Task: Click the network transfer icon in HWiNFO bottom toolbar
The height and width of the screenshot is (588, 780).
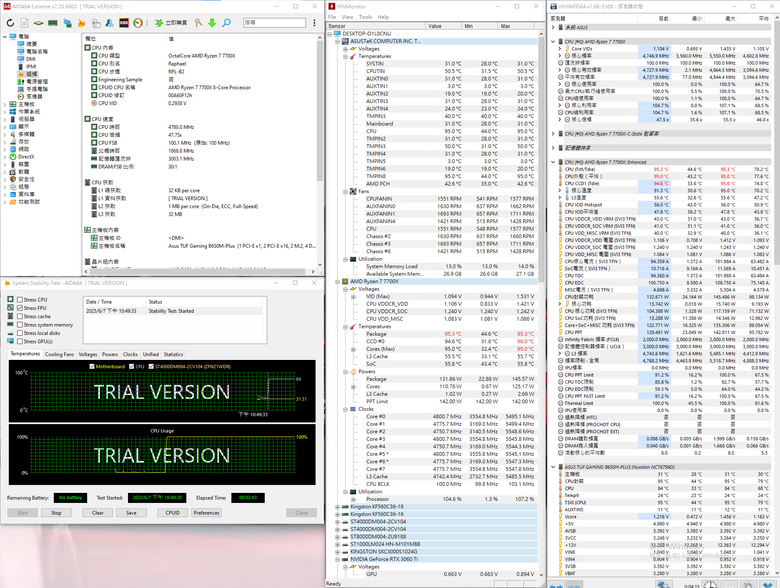Action: tap(664, 585)
